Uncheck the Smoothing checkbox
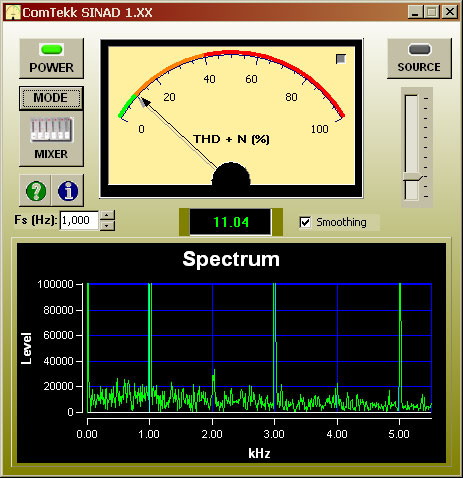Viewport: 463px width, 478px height. tap(305, 222)
